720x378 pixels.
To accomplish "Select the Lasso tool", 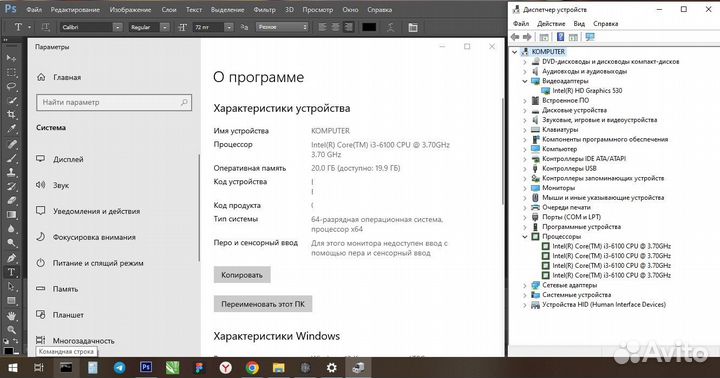I will coord(11,87).
